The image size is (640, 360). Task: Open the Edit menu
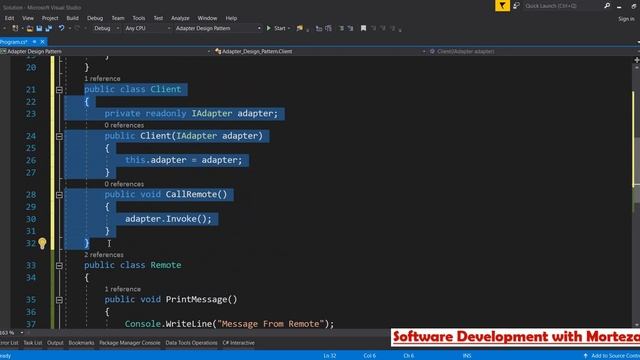(9, 18)
